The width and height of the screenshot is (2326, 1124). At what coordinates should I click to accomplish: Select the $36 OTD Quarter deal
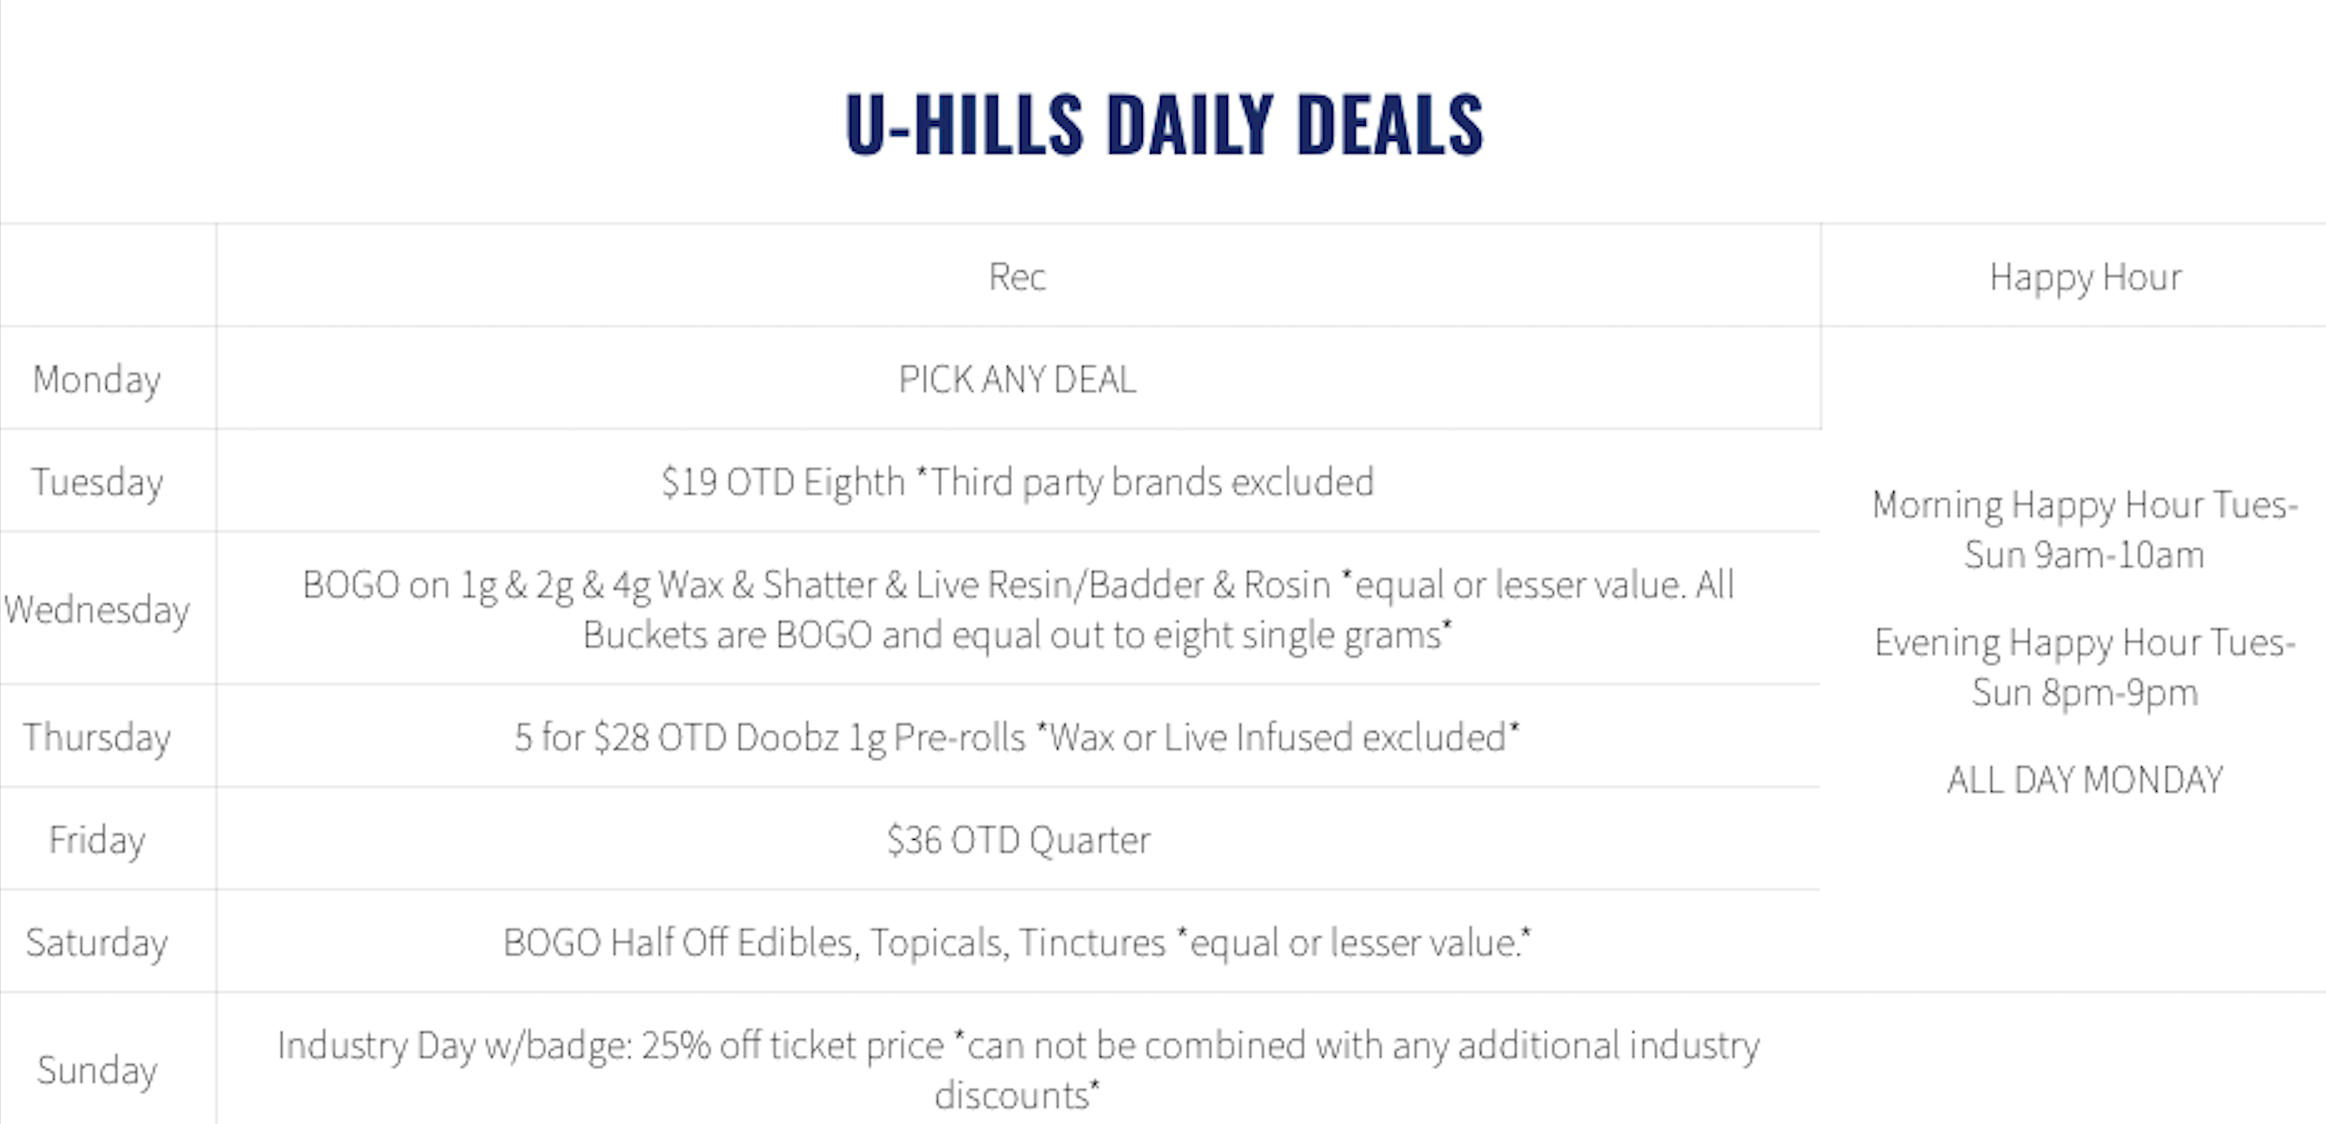[1017, 840]
